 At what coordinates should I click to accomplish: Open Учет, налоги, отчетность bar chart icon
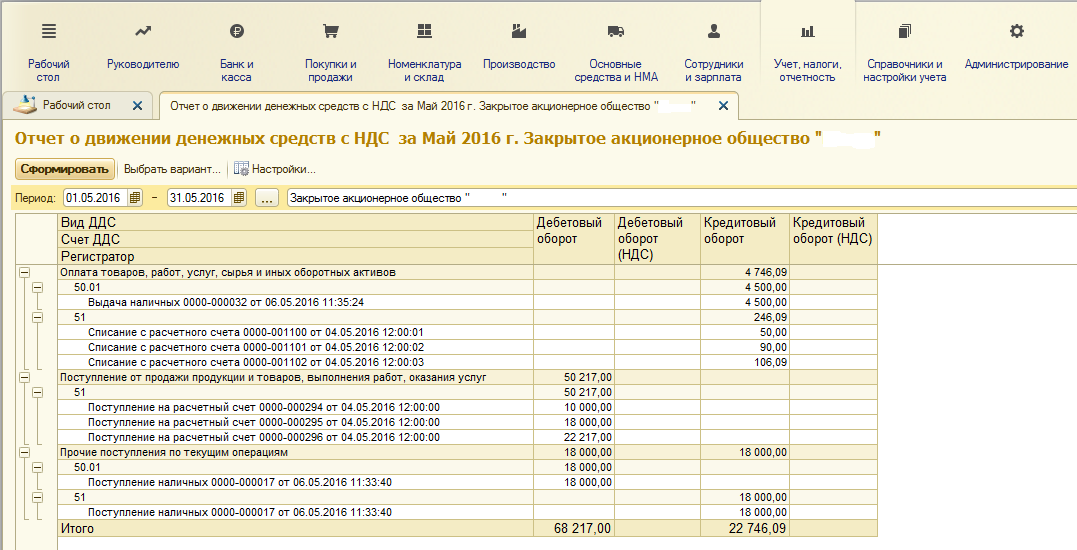coord(808,32)
